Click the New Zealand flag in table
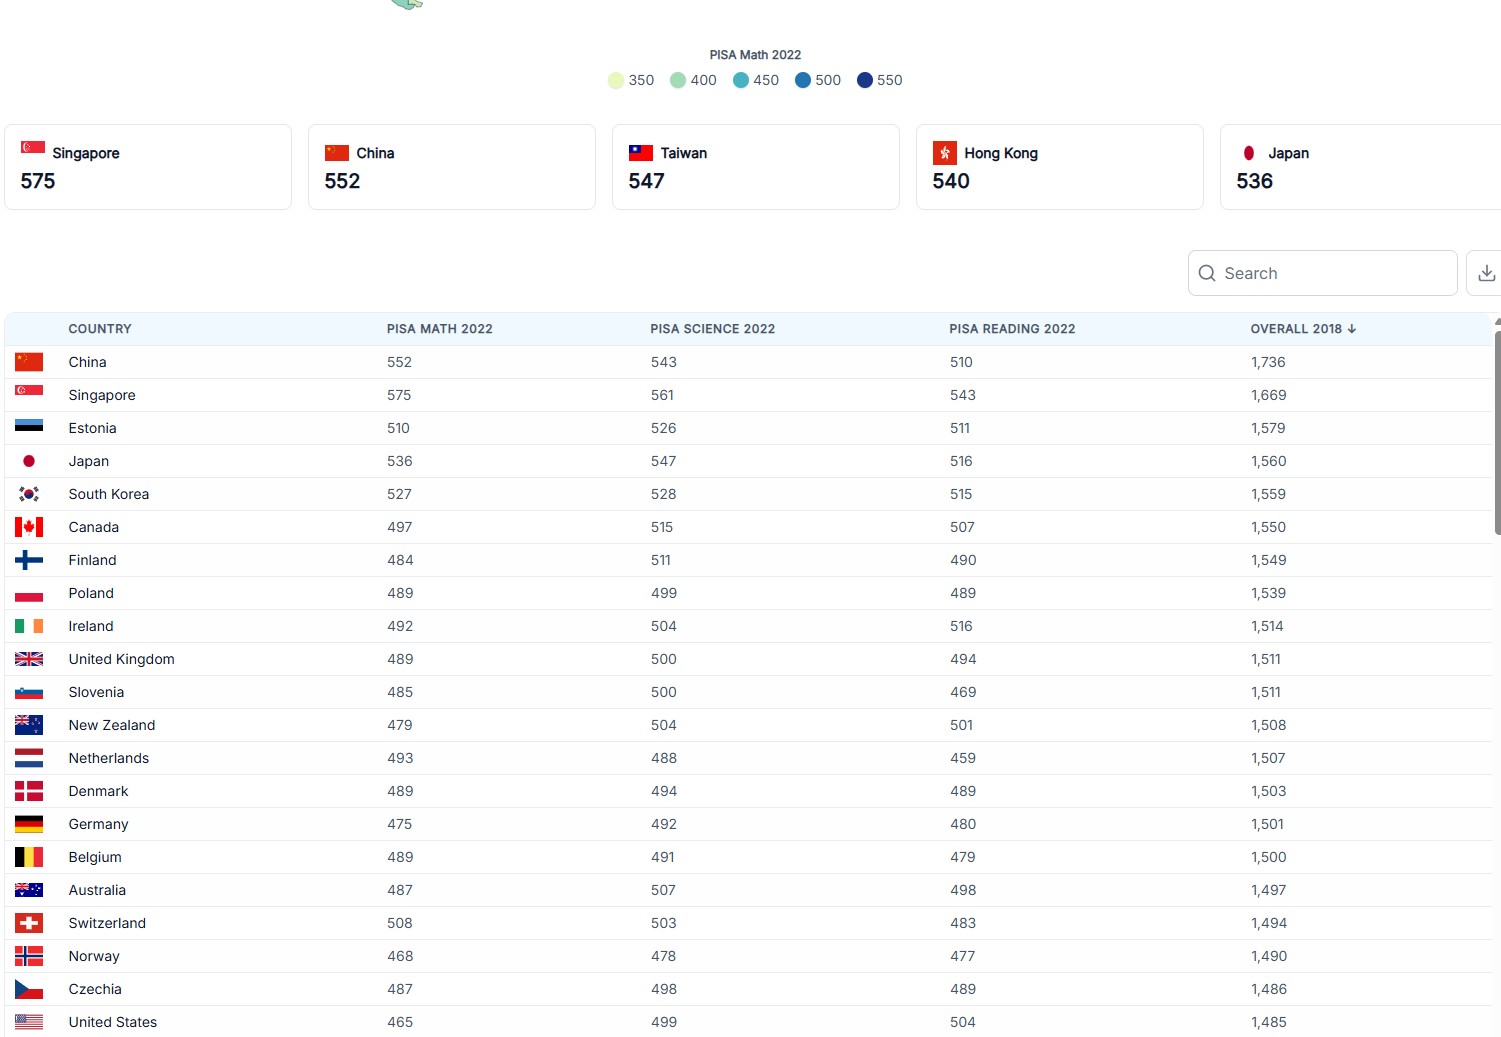This screenshot has height=1037, width=1501. pyautogui.click(x=29, y=725)
